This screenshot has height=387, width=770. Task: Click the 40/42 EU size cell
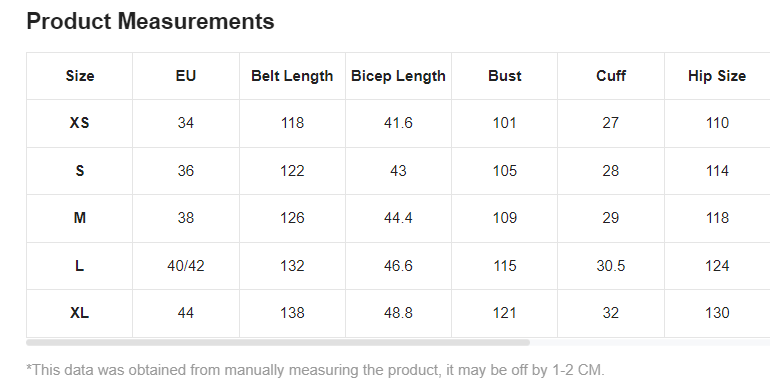186,266
